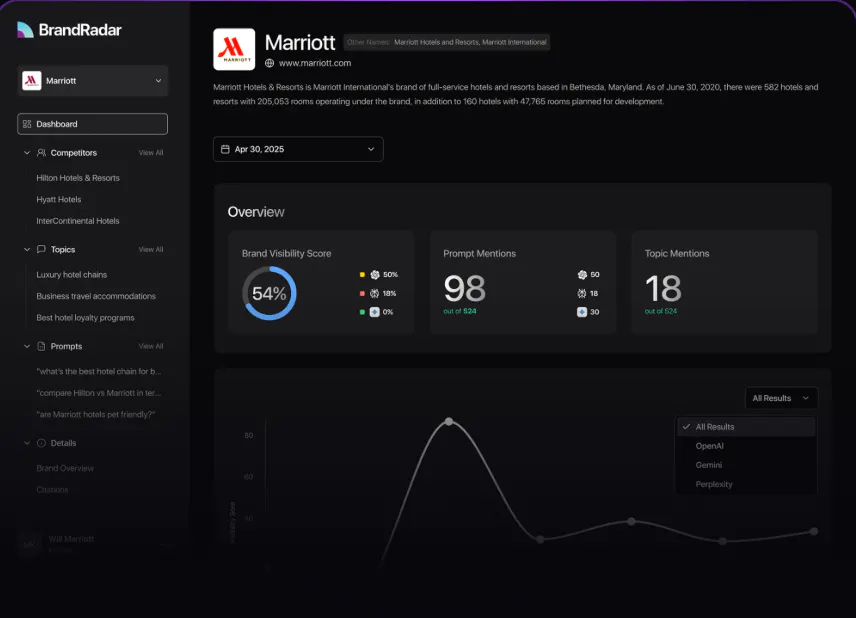
Task: Open Citations in Details
Action: tap(52, 490)
